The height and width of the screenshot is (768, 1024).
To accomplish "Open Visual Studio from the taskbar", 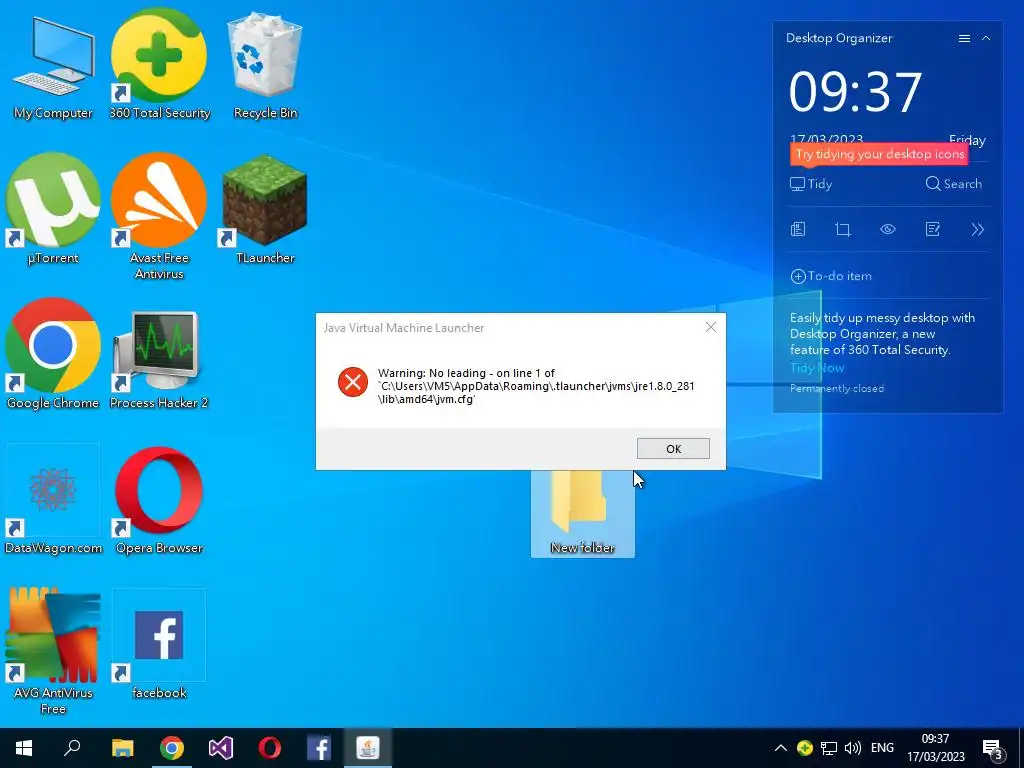I will coord(221,748).
